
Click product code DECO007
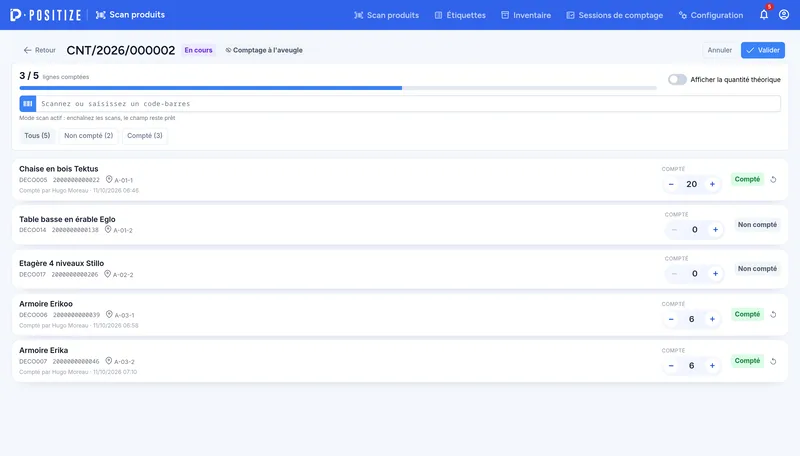33,361
